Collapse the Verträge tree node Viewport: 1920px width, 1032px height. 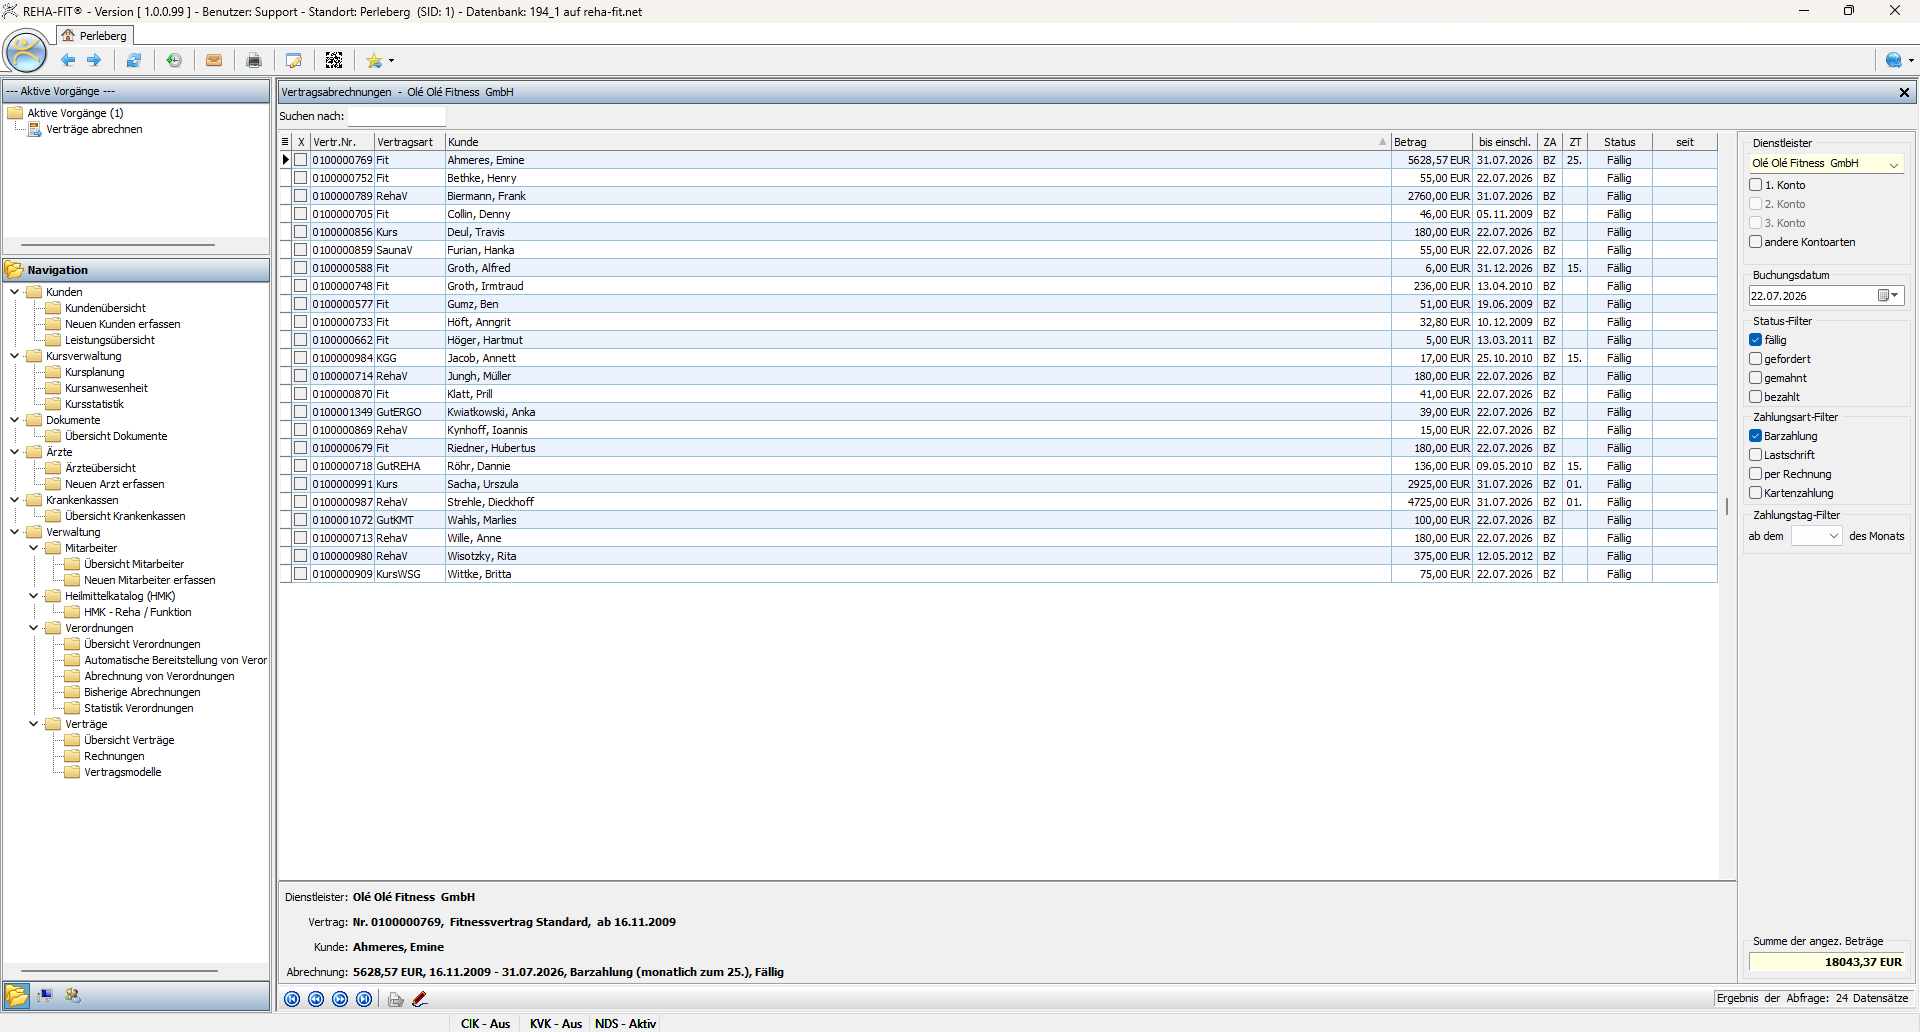(x=34, y=724)
